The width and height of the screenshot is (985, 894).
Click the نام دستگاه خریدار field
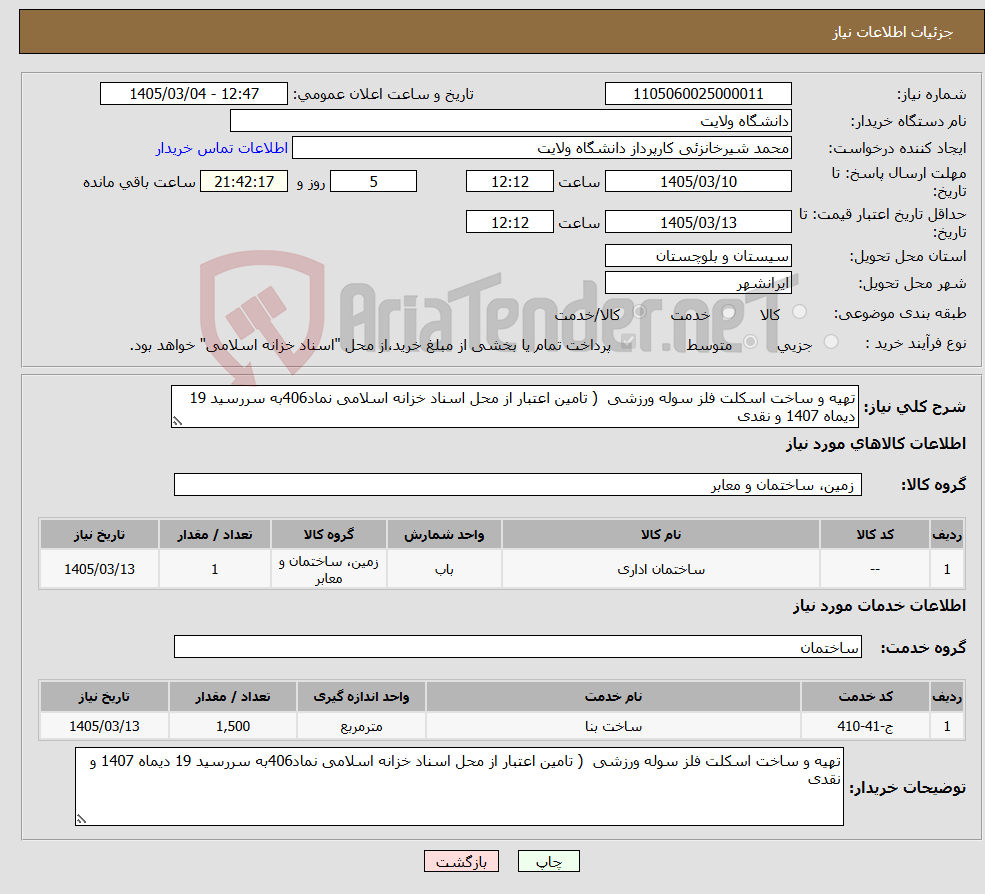click(511, 121)
